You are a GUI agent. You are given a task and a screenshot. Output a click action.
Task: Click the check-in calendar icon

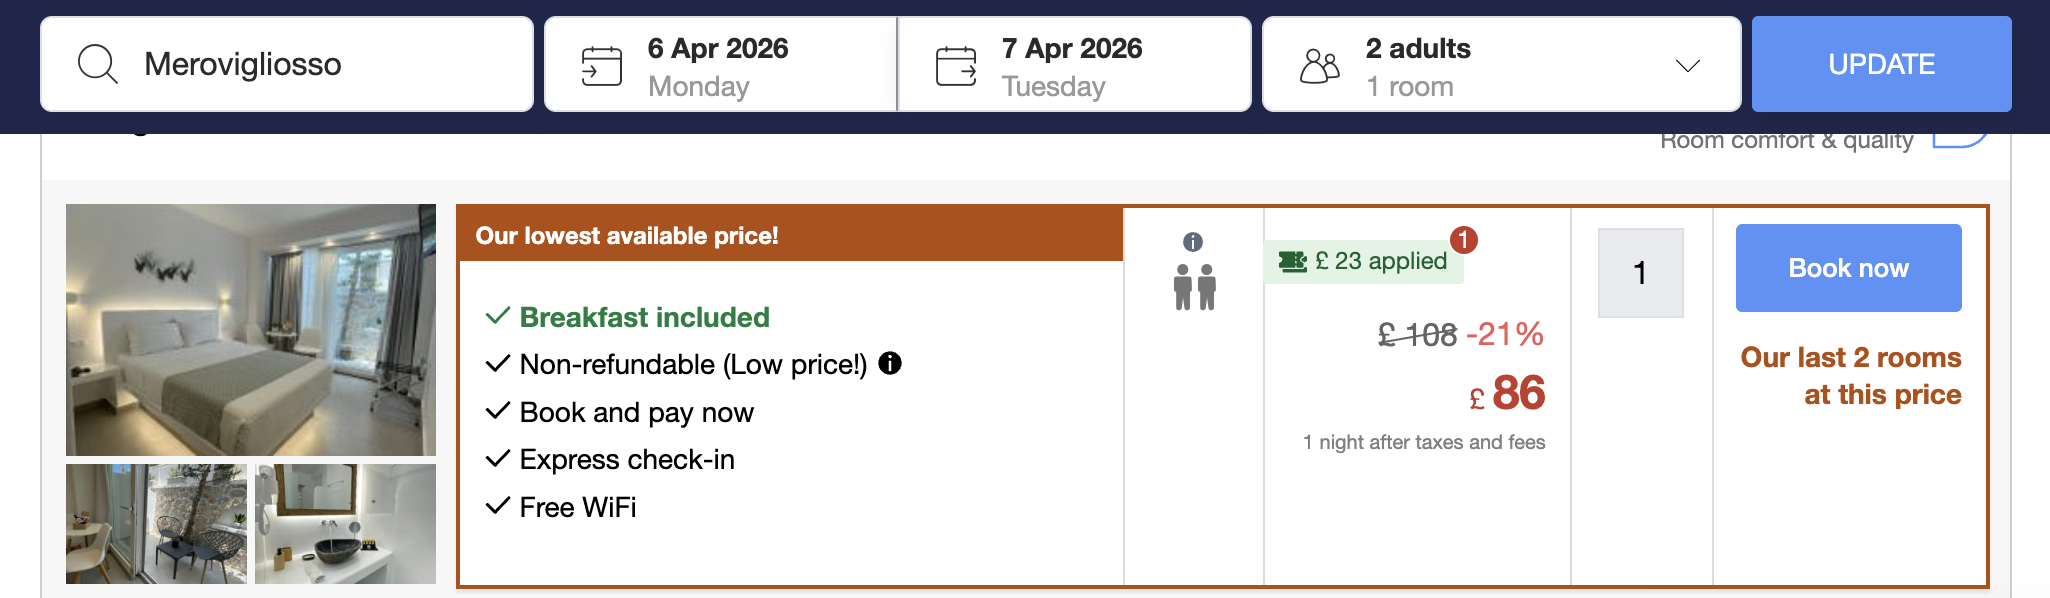coord(601,66)
